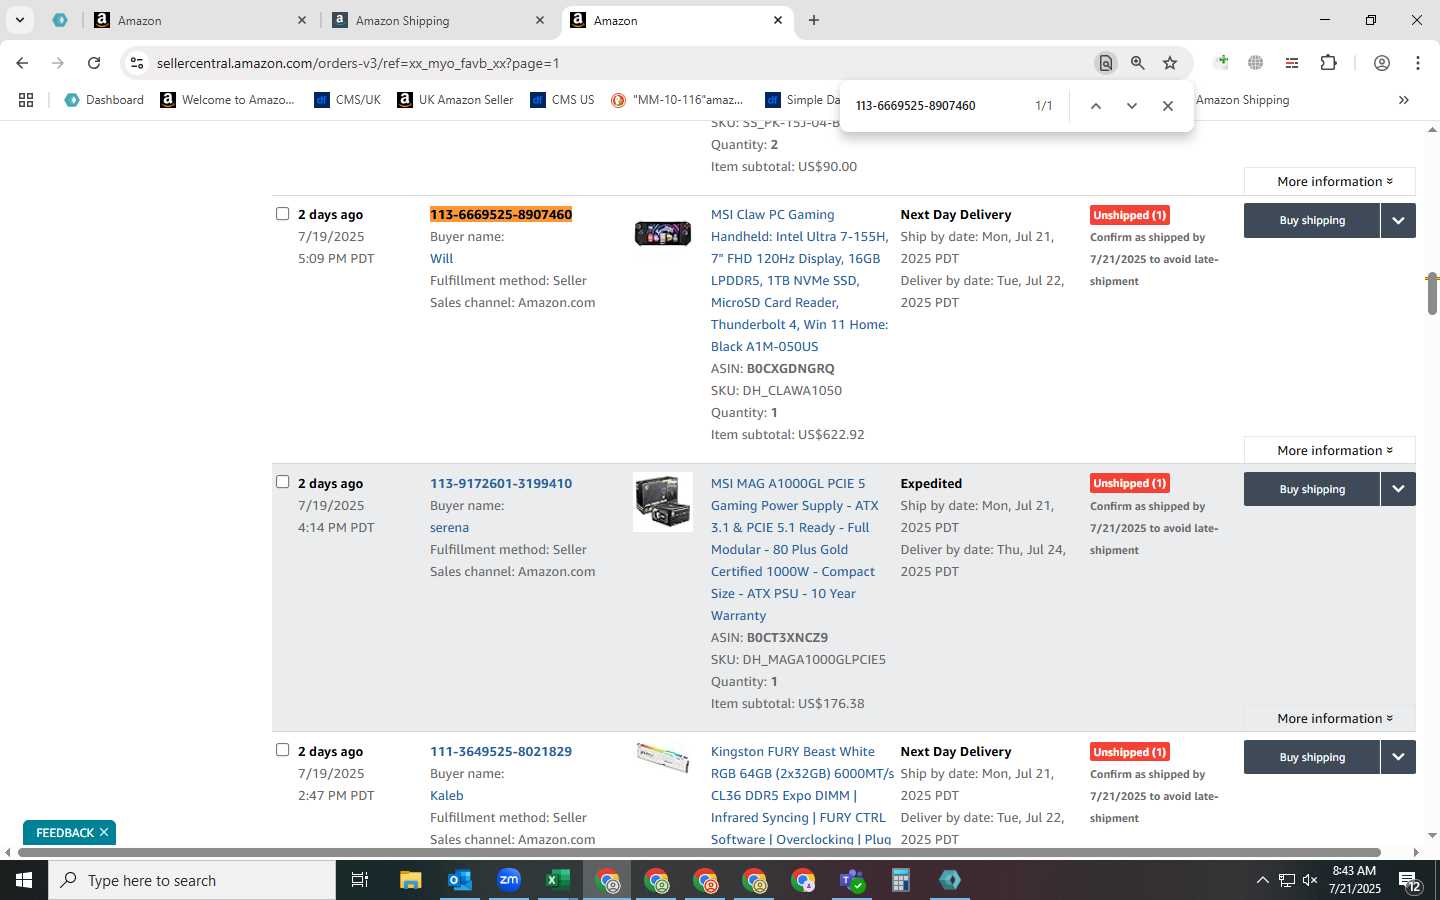1440x900 pixels.
Task: Open the zoom magnifier icon in address bar
Action: (x=1137, y=63)
